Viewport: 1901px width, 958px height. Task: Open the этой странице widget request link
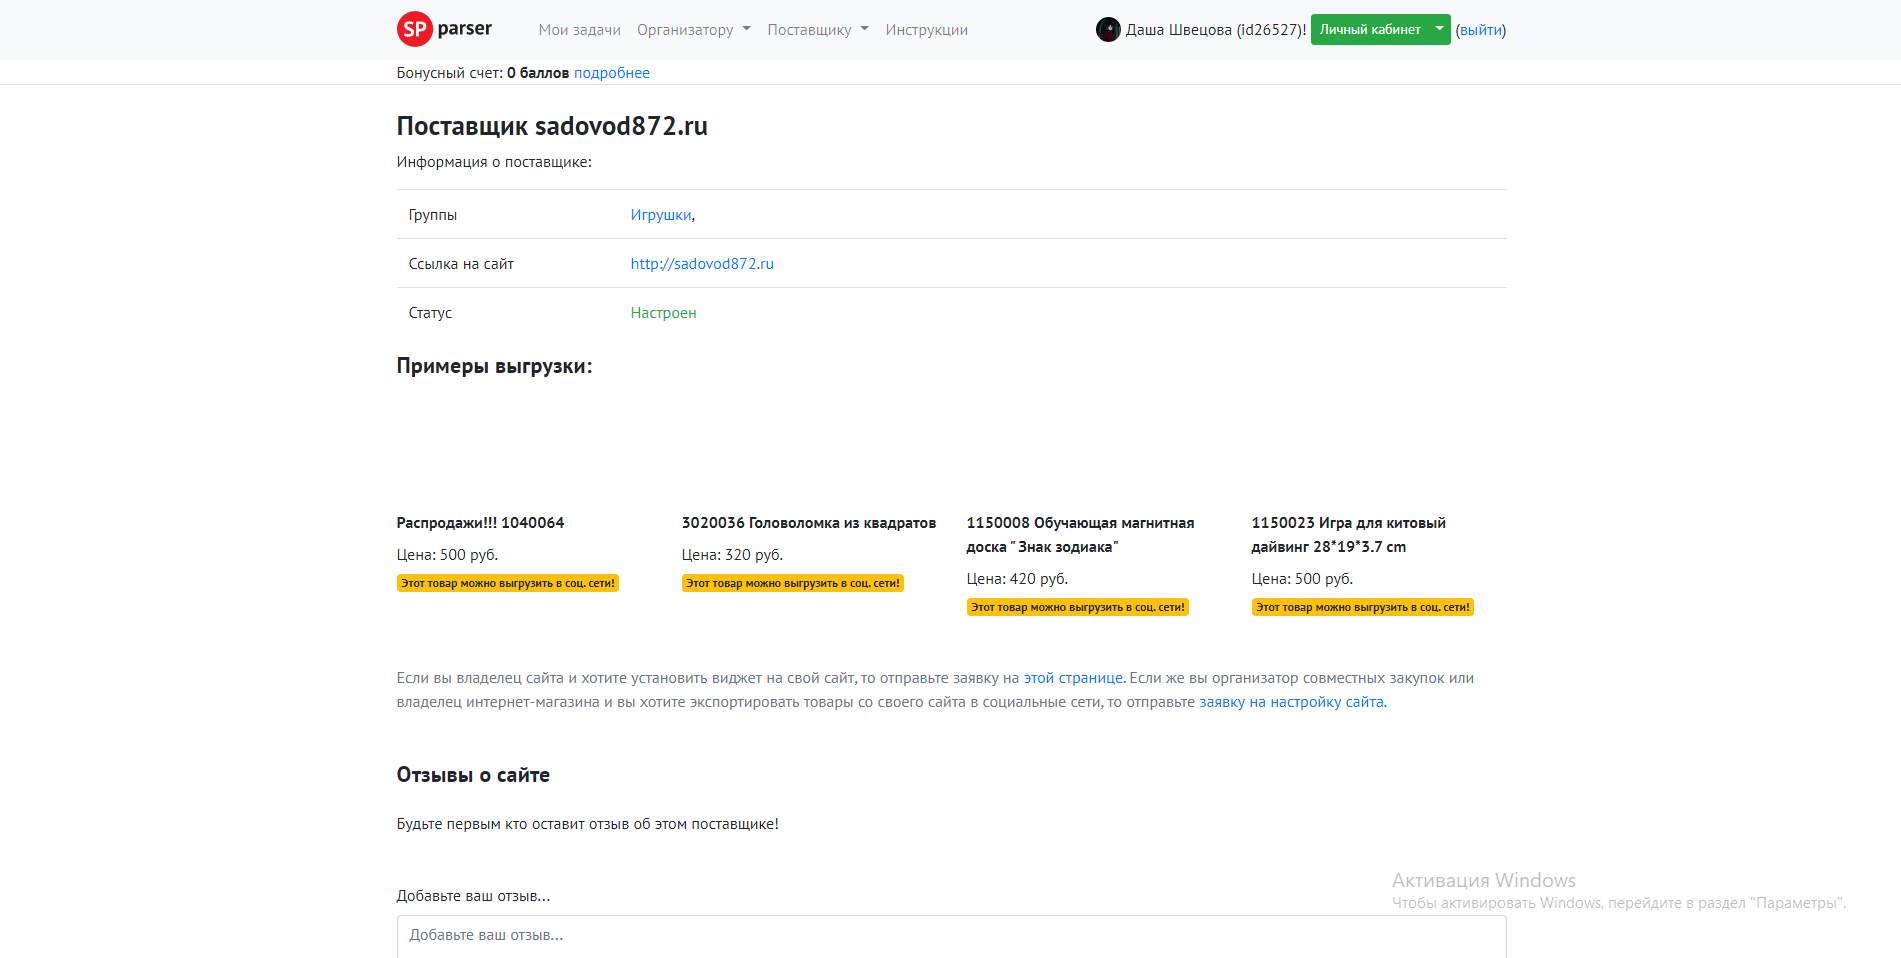coord(1073,678)
